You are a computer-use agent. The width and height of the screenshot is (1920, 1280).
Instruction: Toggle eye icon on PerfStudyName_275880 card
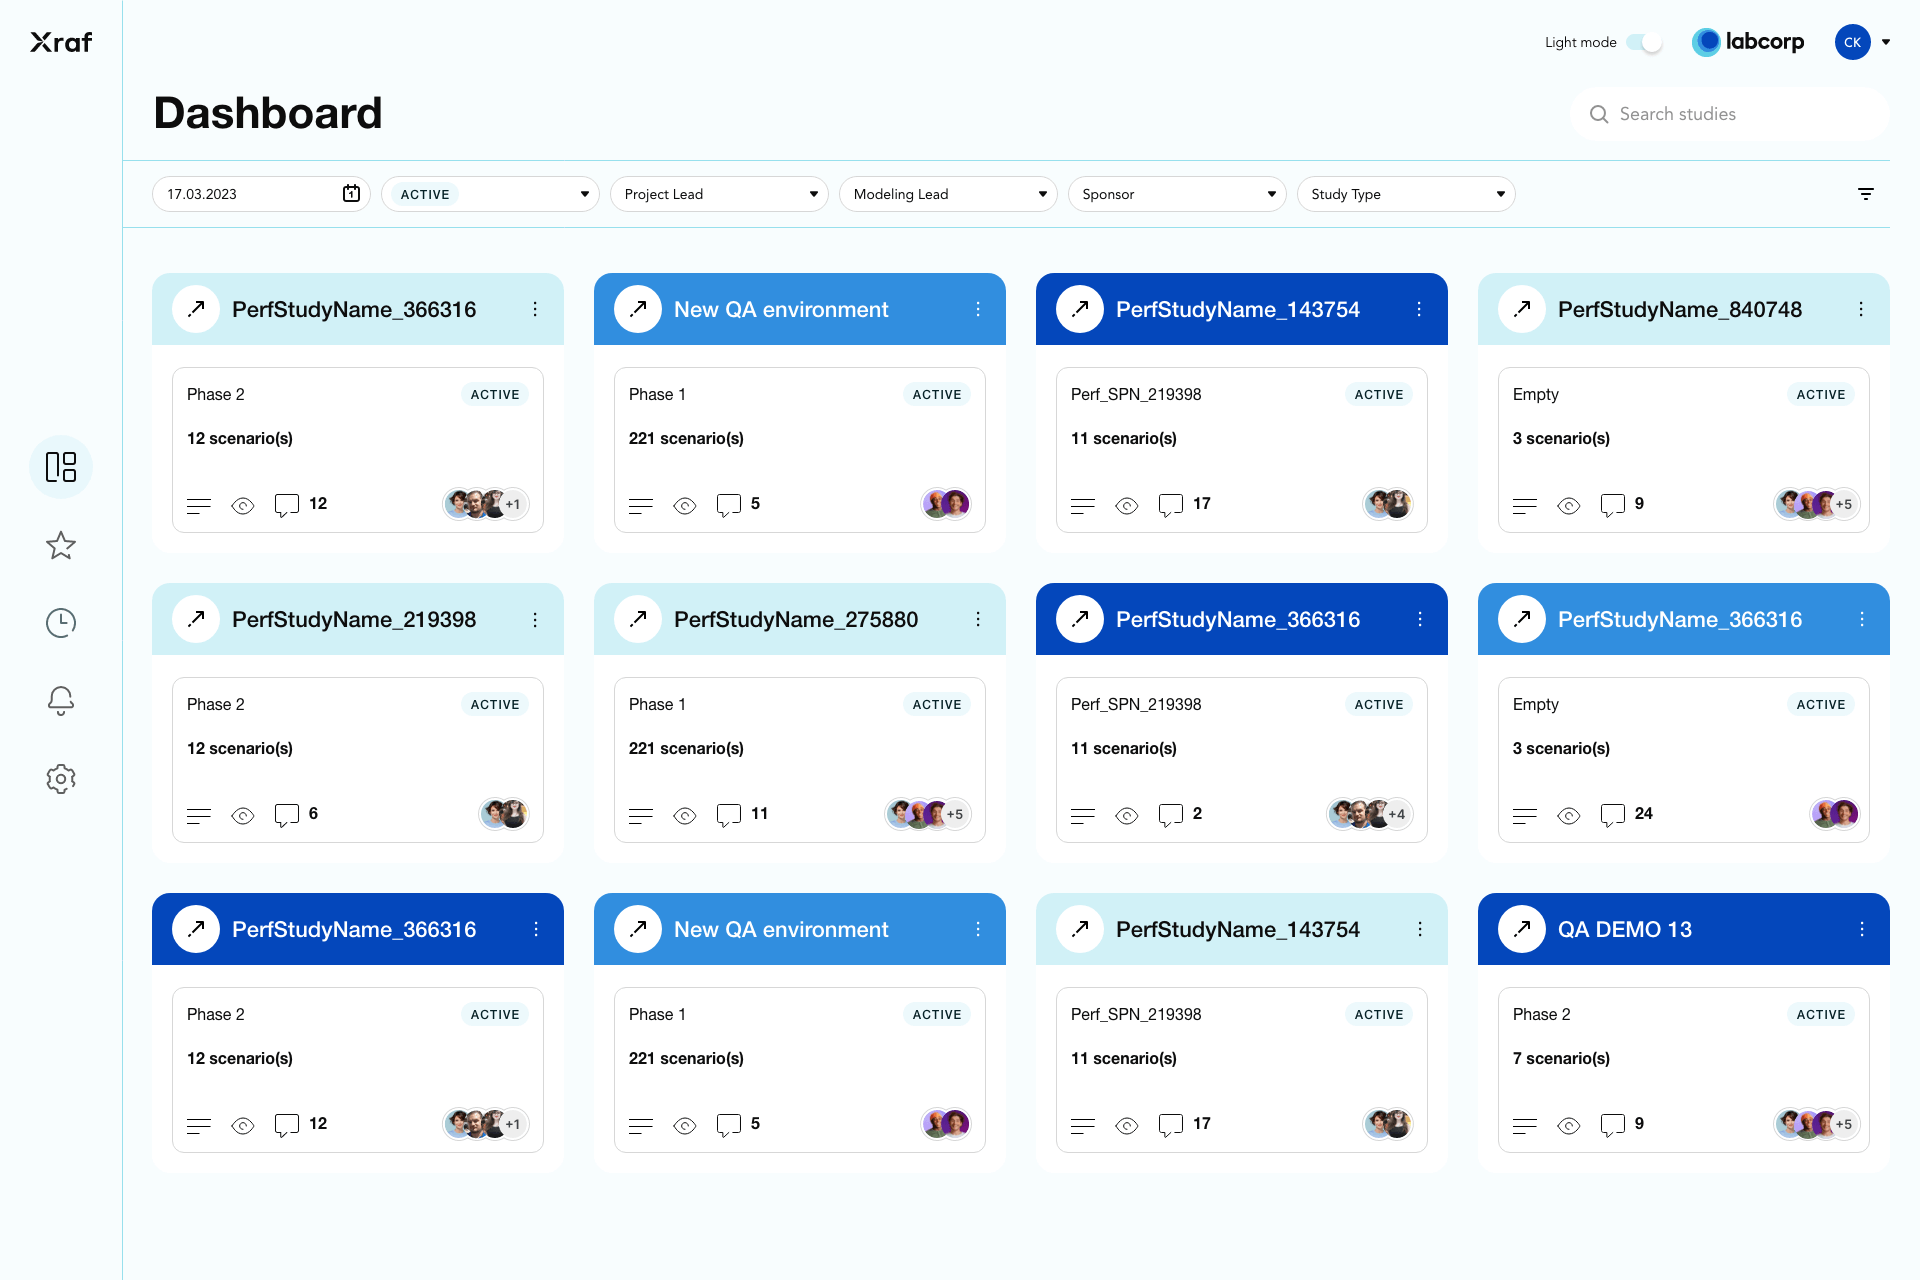pos(685,816)
